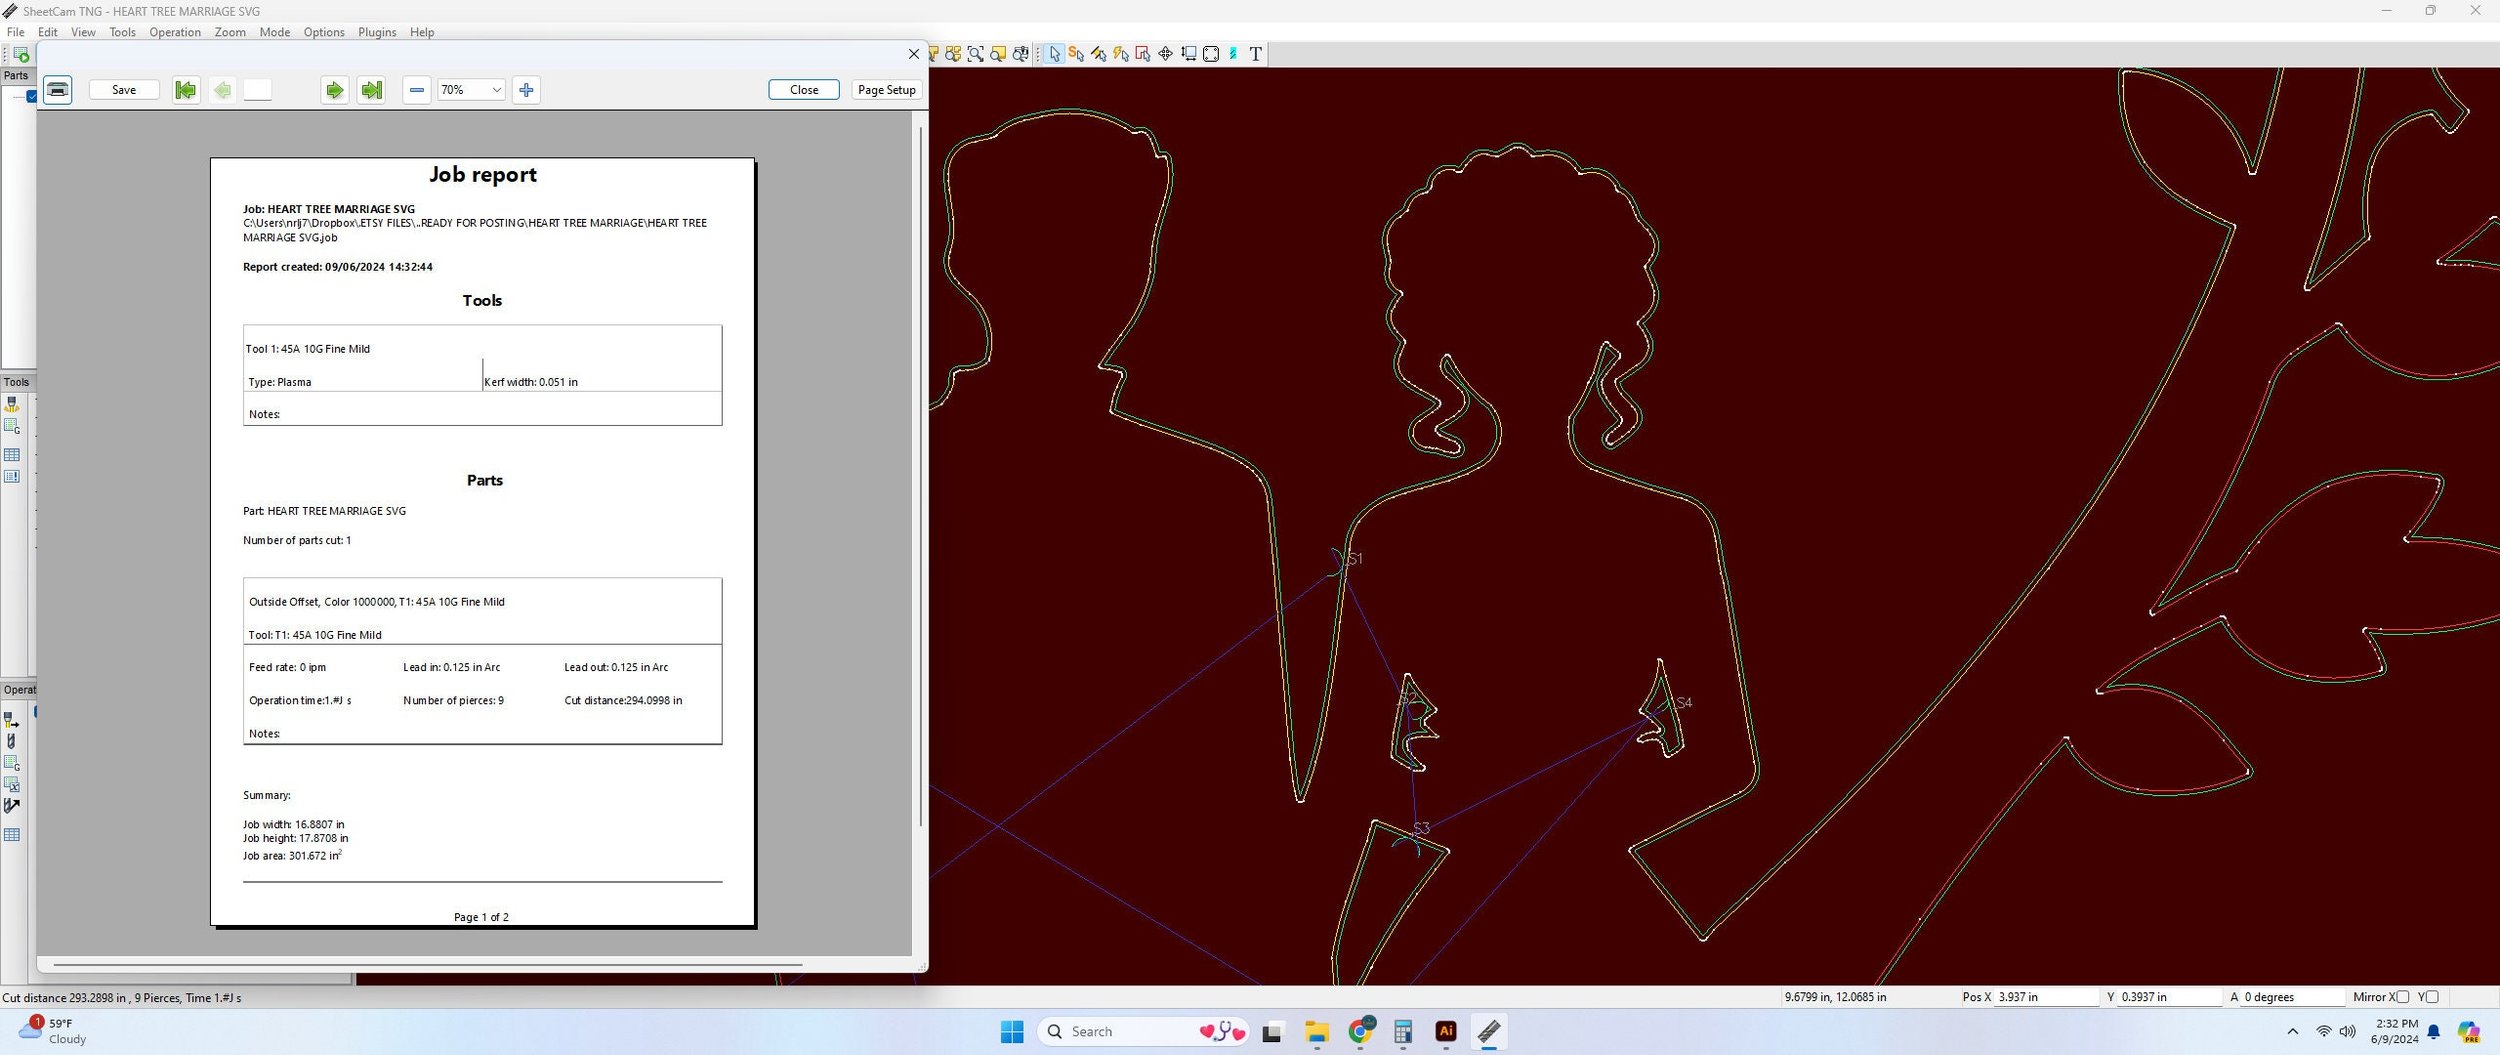Click the set post variable X icon
The image size is (2500, 1055).
[x=12, y=785]
